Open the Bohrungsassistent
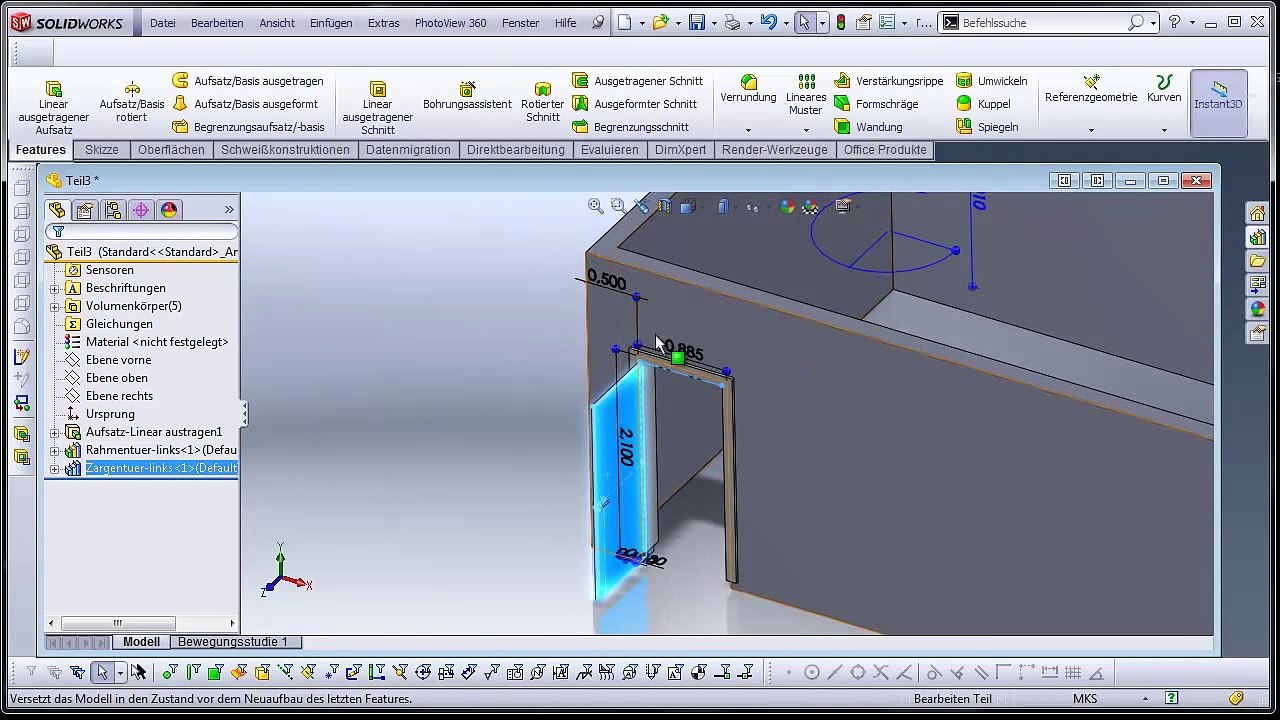This screenshot has width=1280, height=720. pyautogui.click(x=467, y=97)
